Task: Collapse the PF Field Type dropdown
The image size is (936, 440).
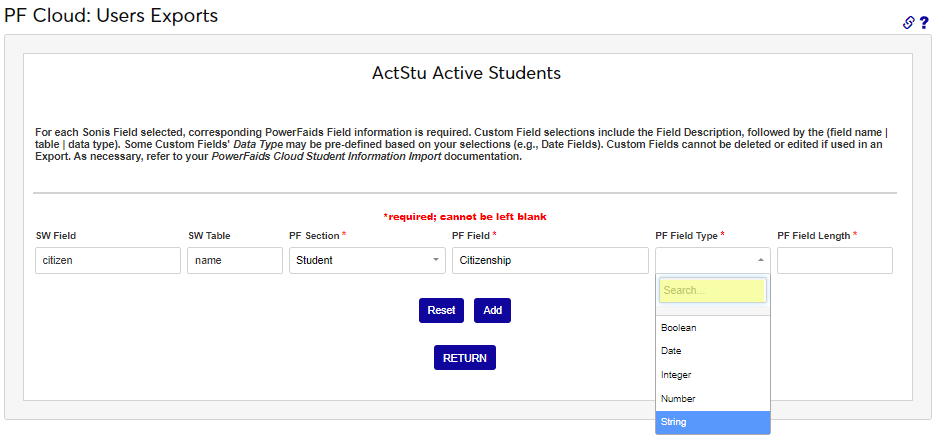Action: point(713,260)
